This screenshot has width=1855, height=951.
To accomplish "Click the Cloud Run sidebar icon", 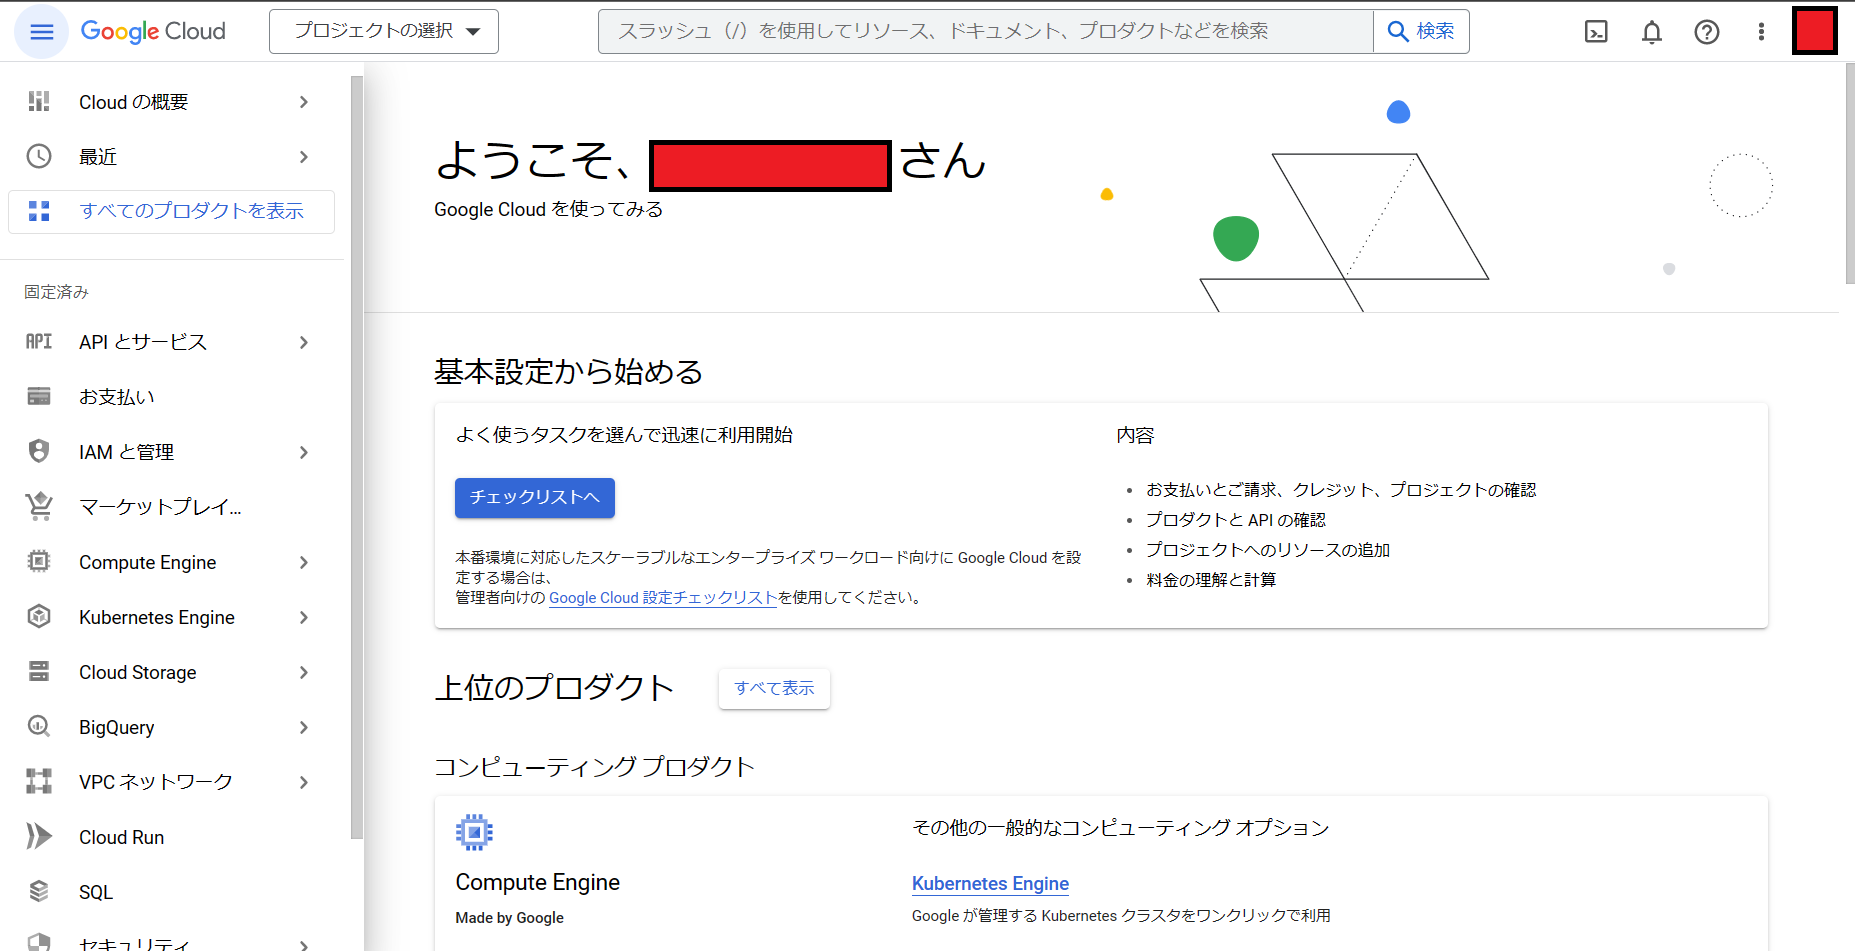I will click(39, 837).
